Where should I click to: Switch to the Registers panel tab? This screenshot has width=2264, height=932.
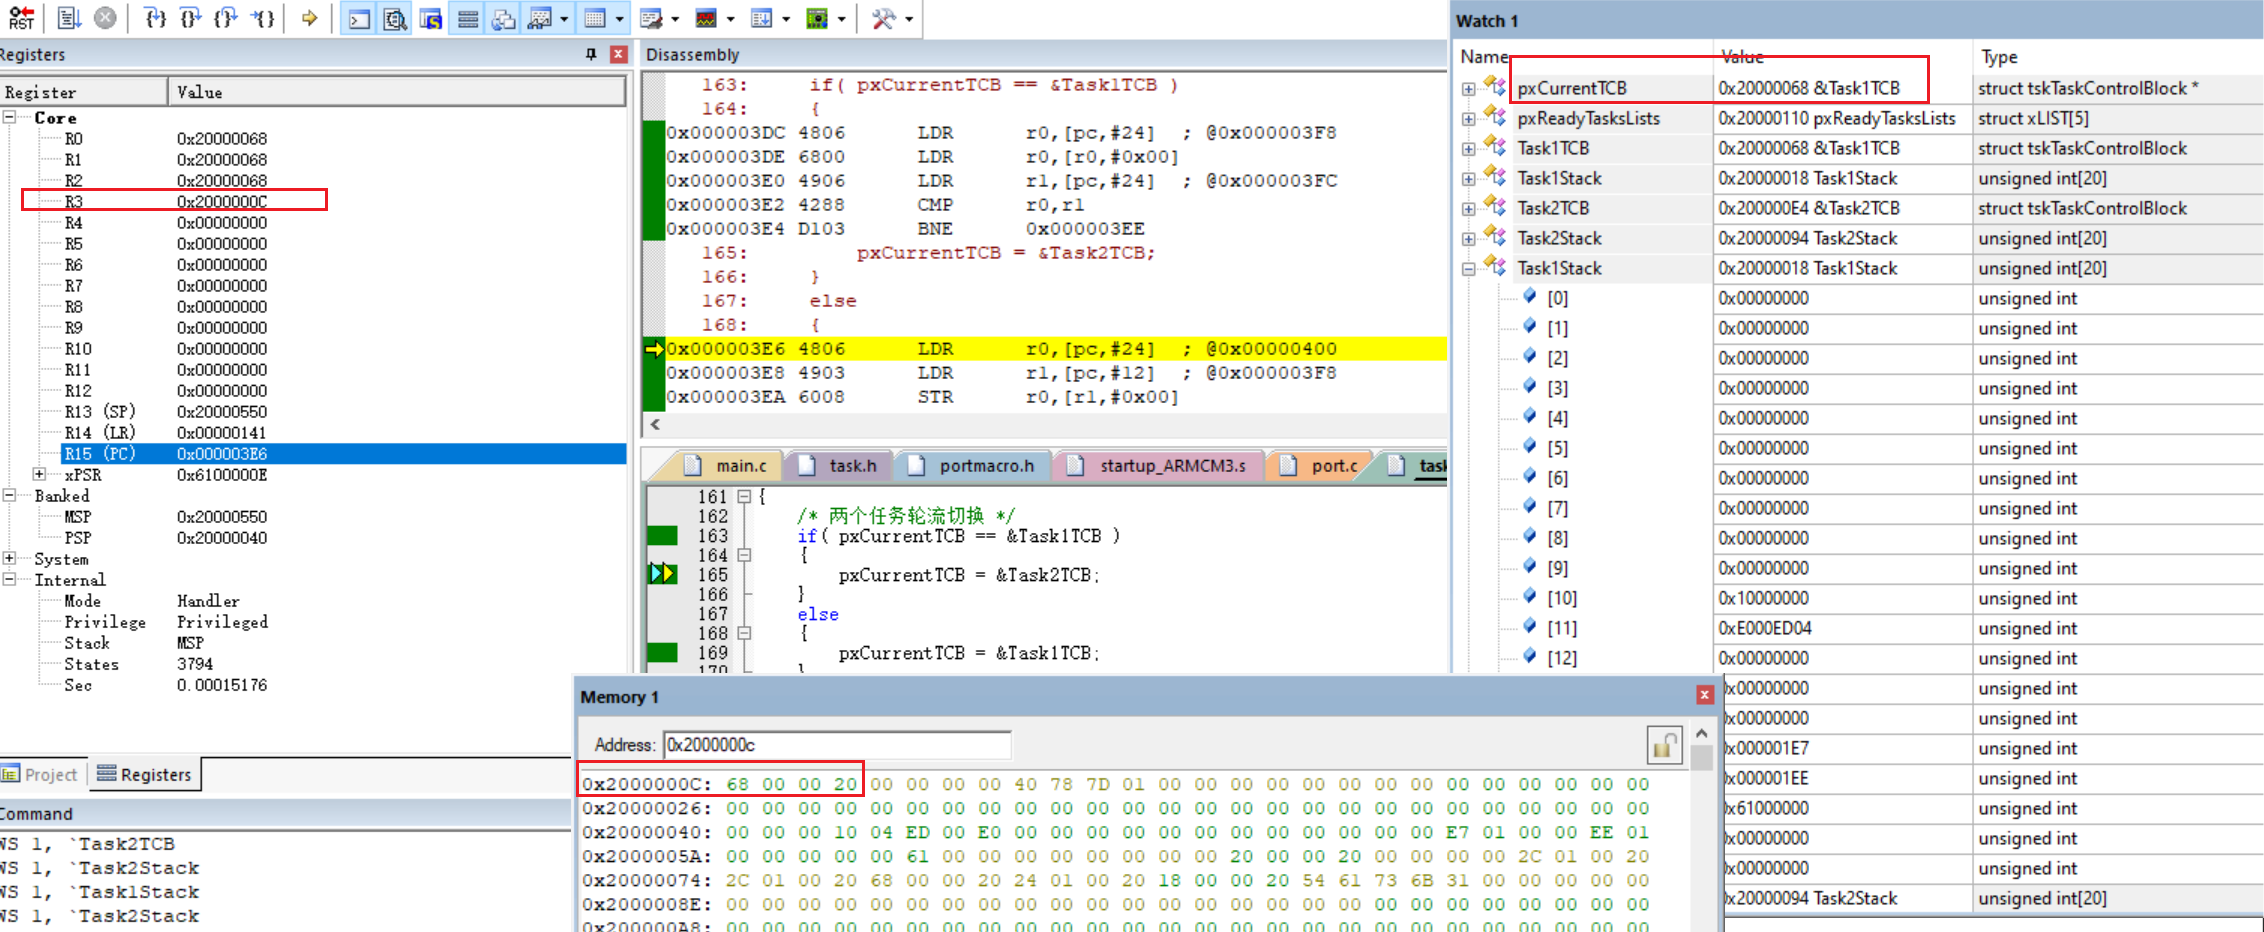(x=144, y=775)
